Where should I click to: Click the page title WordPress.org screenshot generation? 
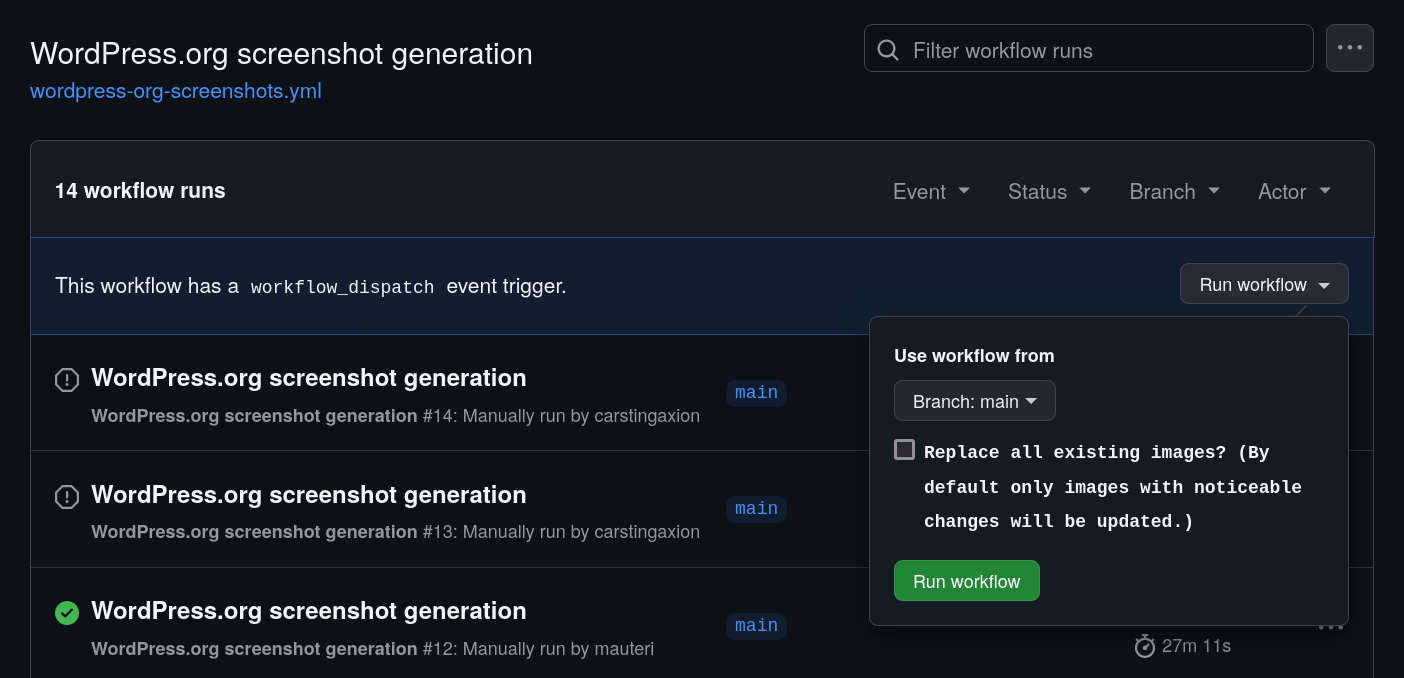click(x=281, y=53)
